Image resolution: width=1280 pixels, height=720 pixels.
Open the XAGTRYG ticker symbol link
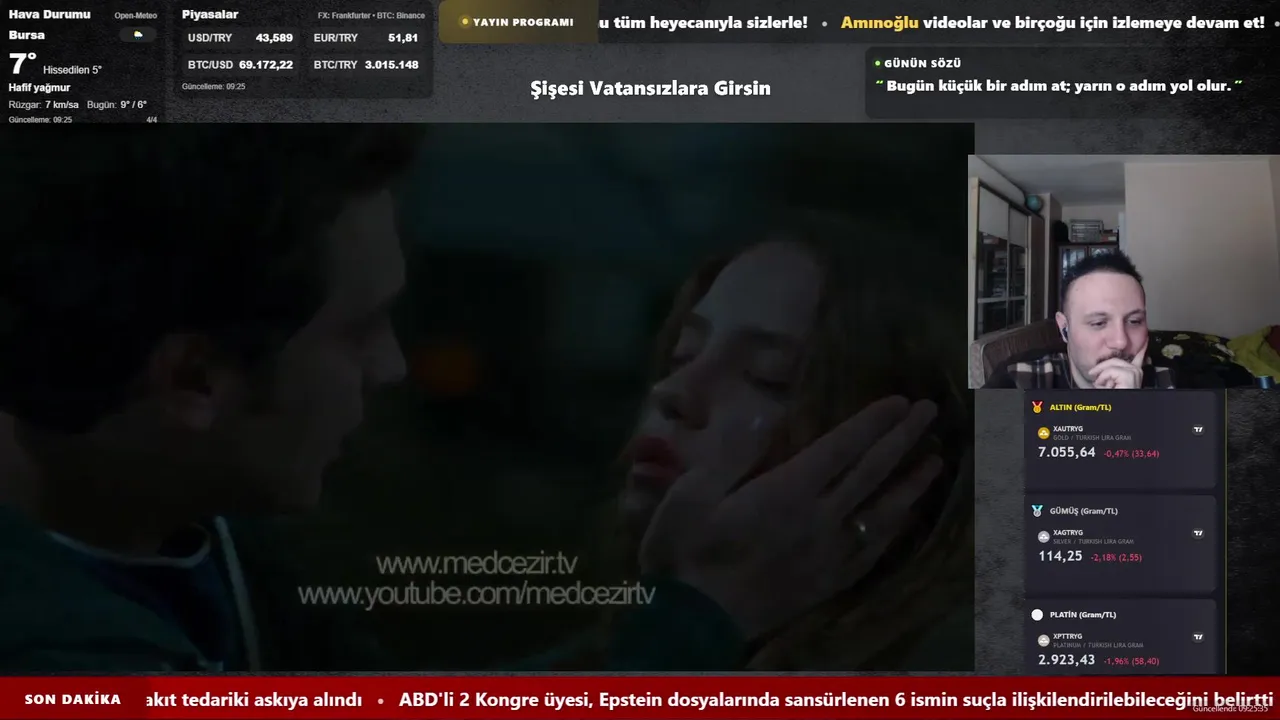1068,533
